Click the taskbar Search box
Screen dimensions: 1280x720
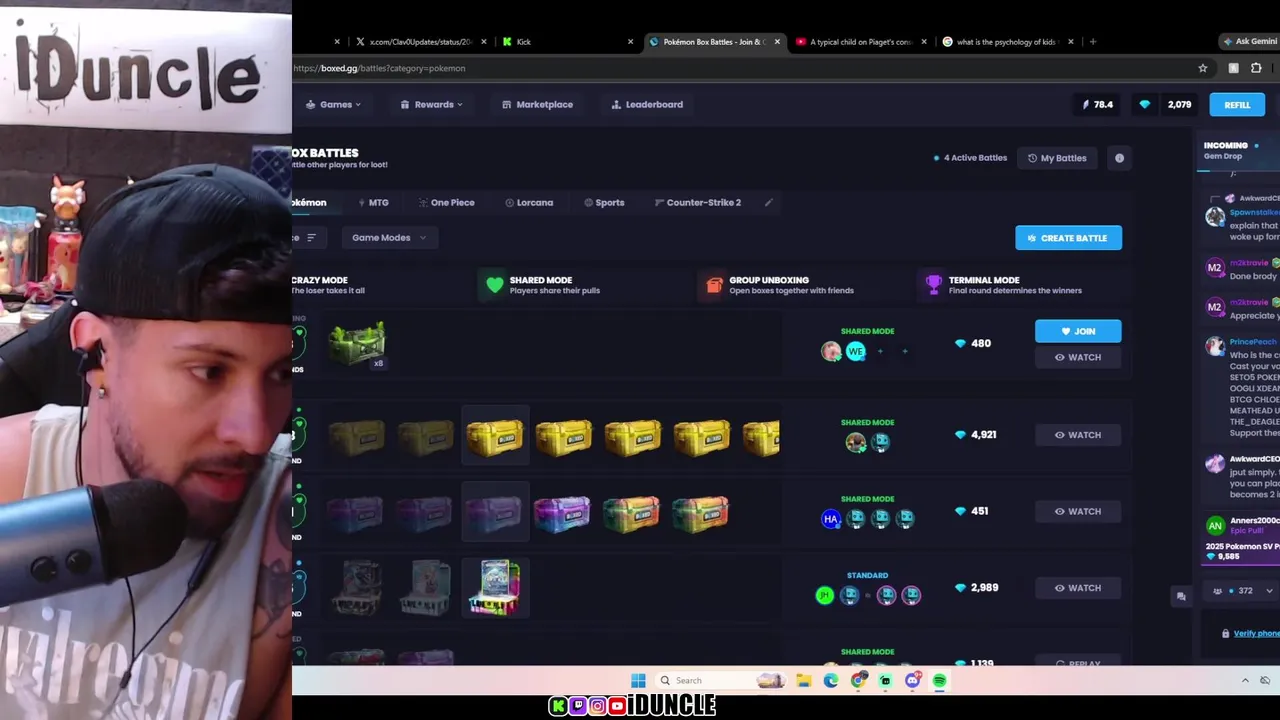pyautogui.click(x=722, y=681)
